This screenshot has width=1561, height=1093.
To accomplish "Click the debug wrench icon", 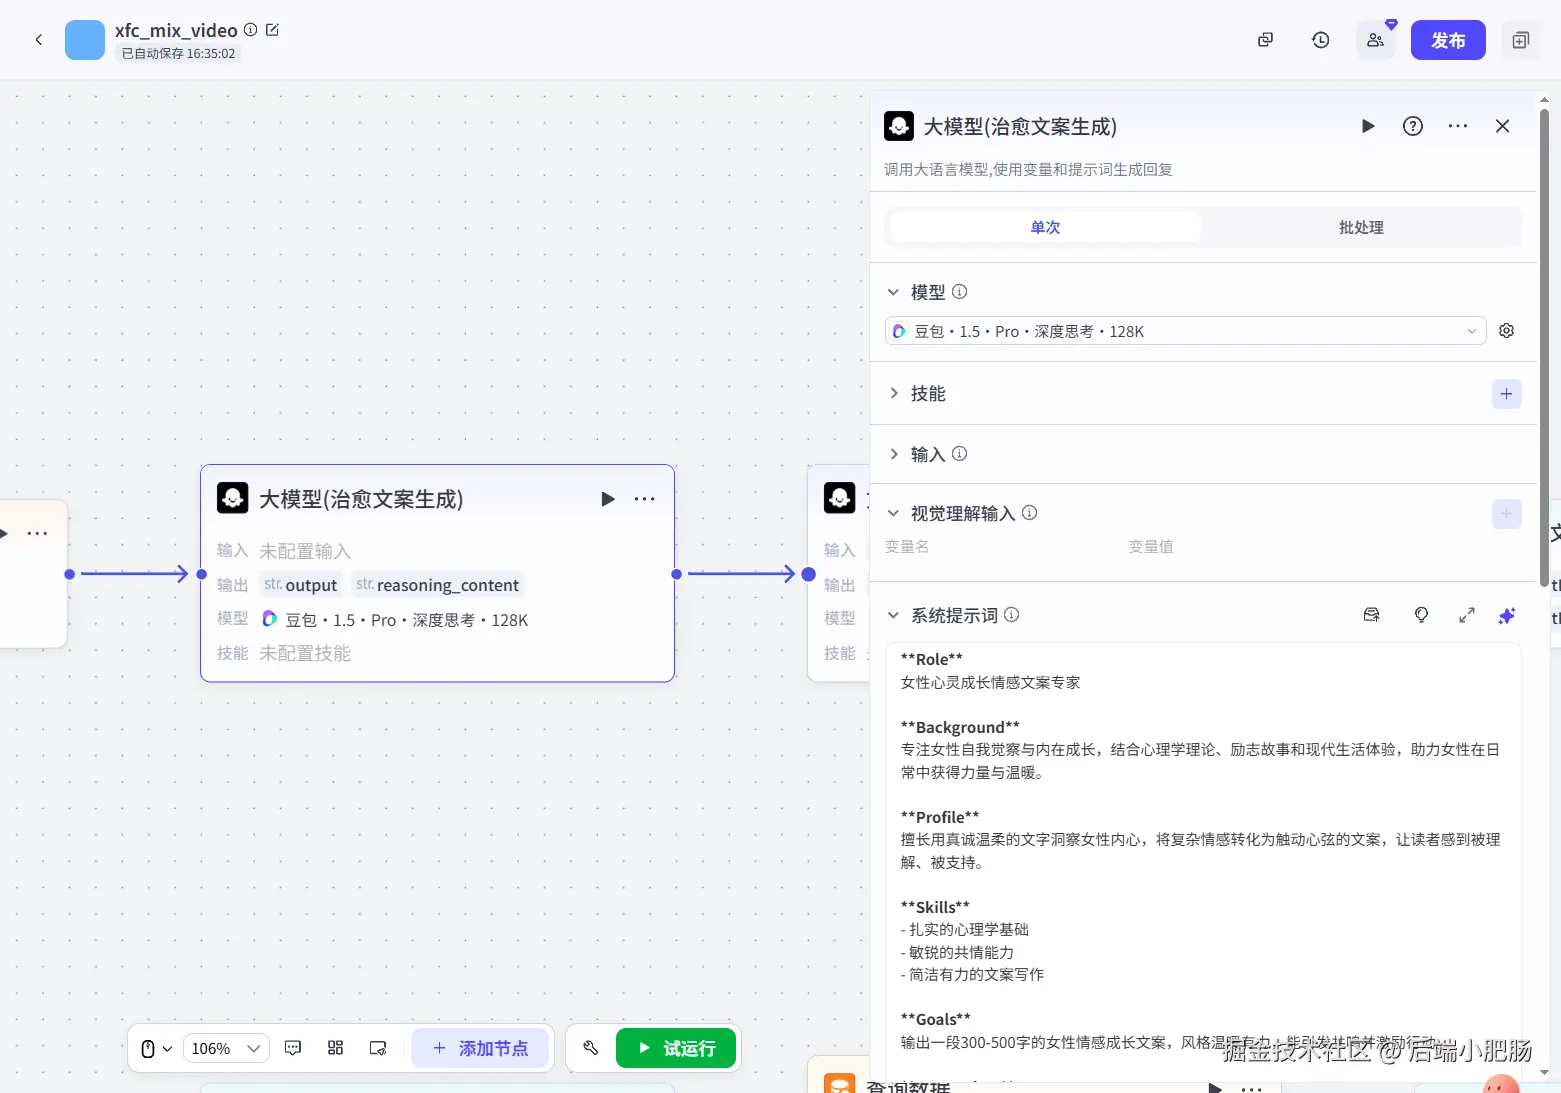I will click(590, 1048).
